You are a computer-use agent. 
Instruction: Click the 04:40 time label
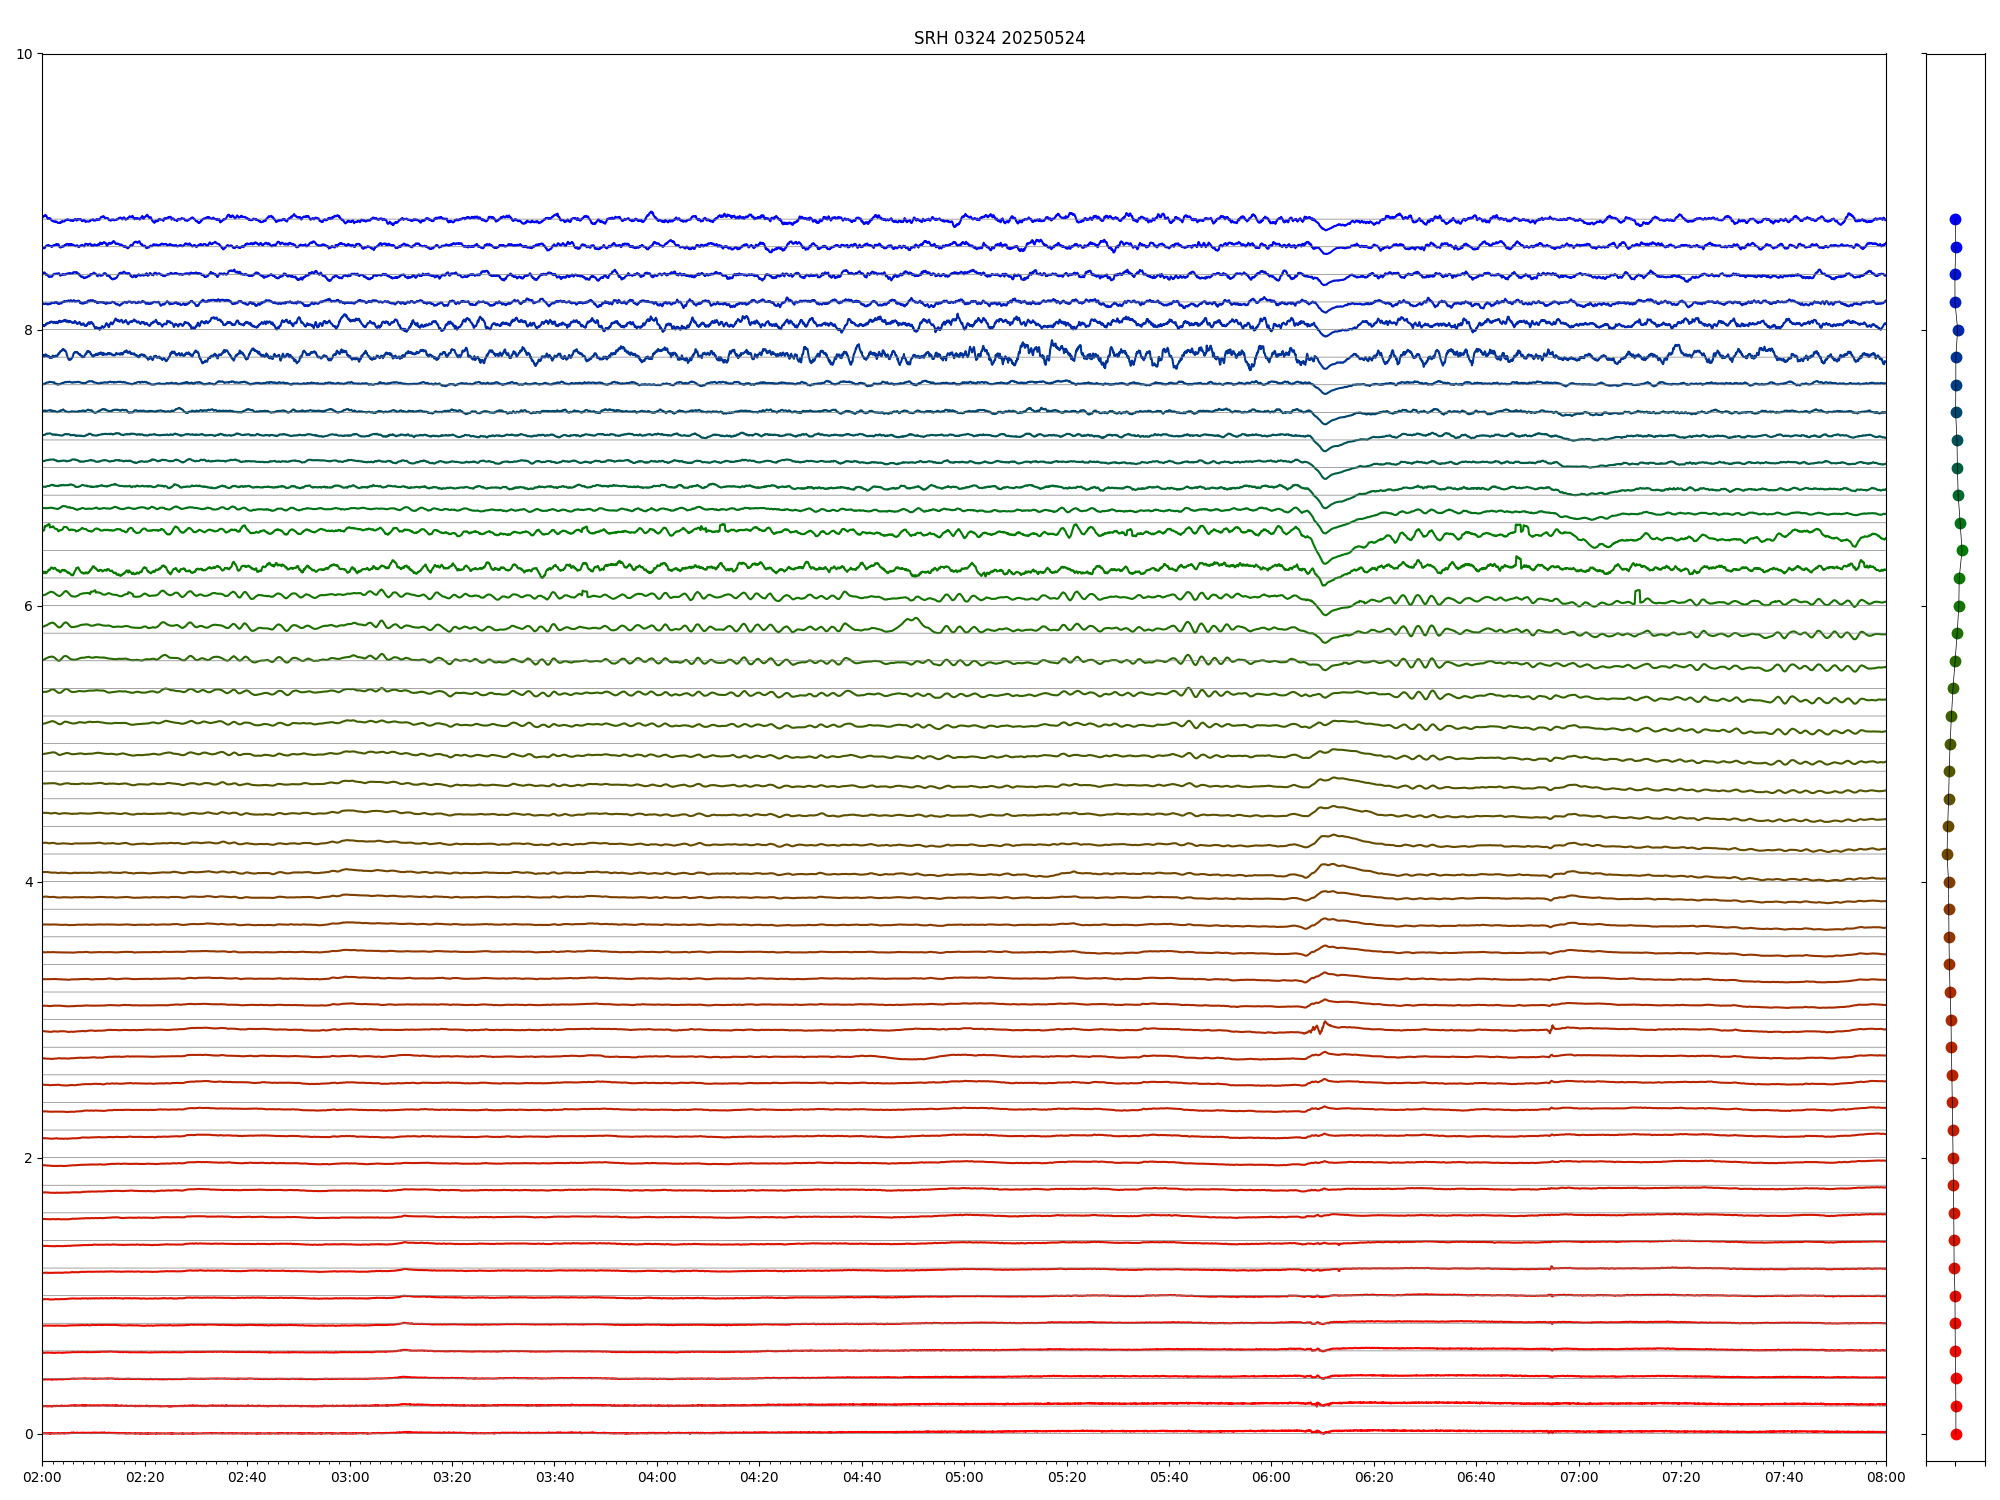point(862,1477)
